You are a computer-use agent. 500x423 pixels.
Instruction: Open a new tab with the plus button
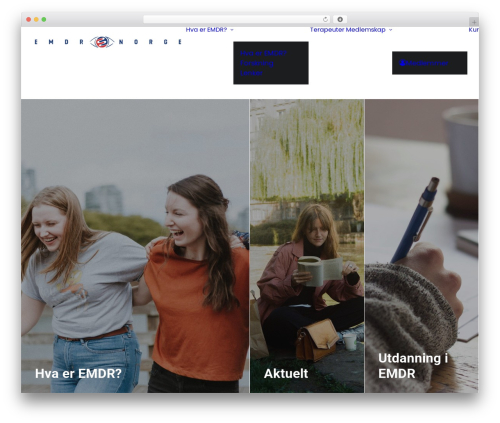coord(474,22)
